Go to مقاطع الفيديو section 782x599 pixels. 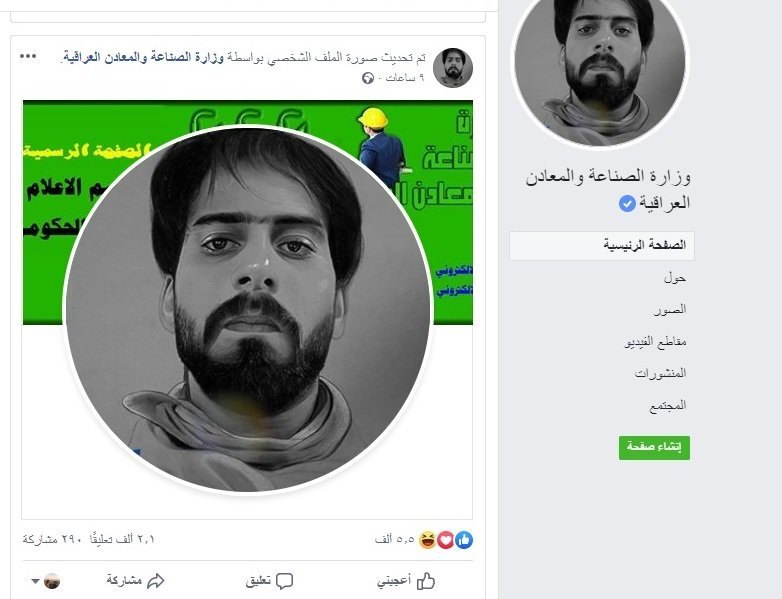click(x=655, y=342)
